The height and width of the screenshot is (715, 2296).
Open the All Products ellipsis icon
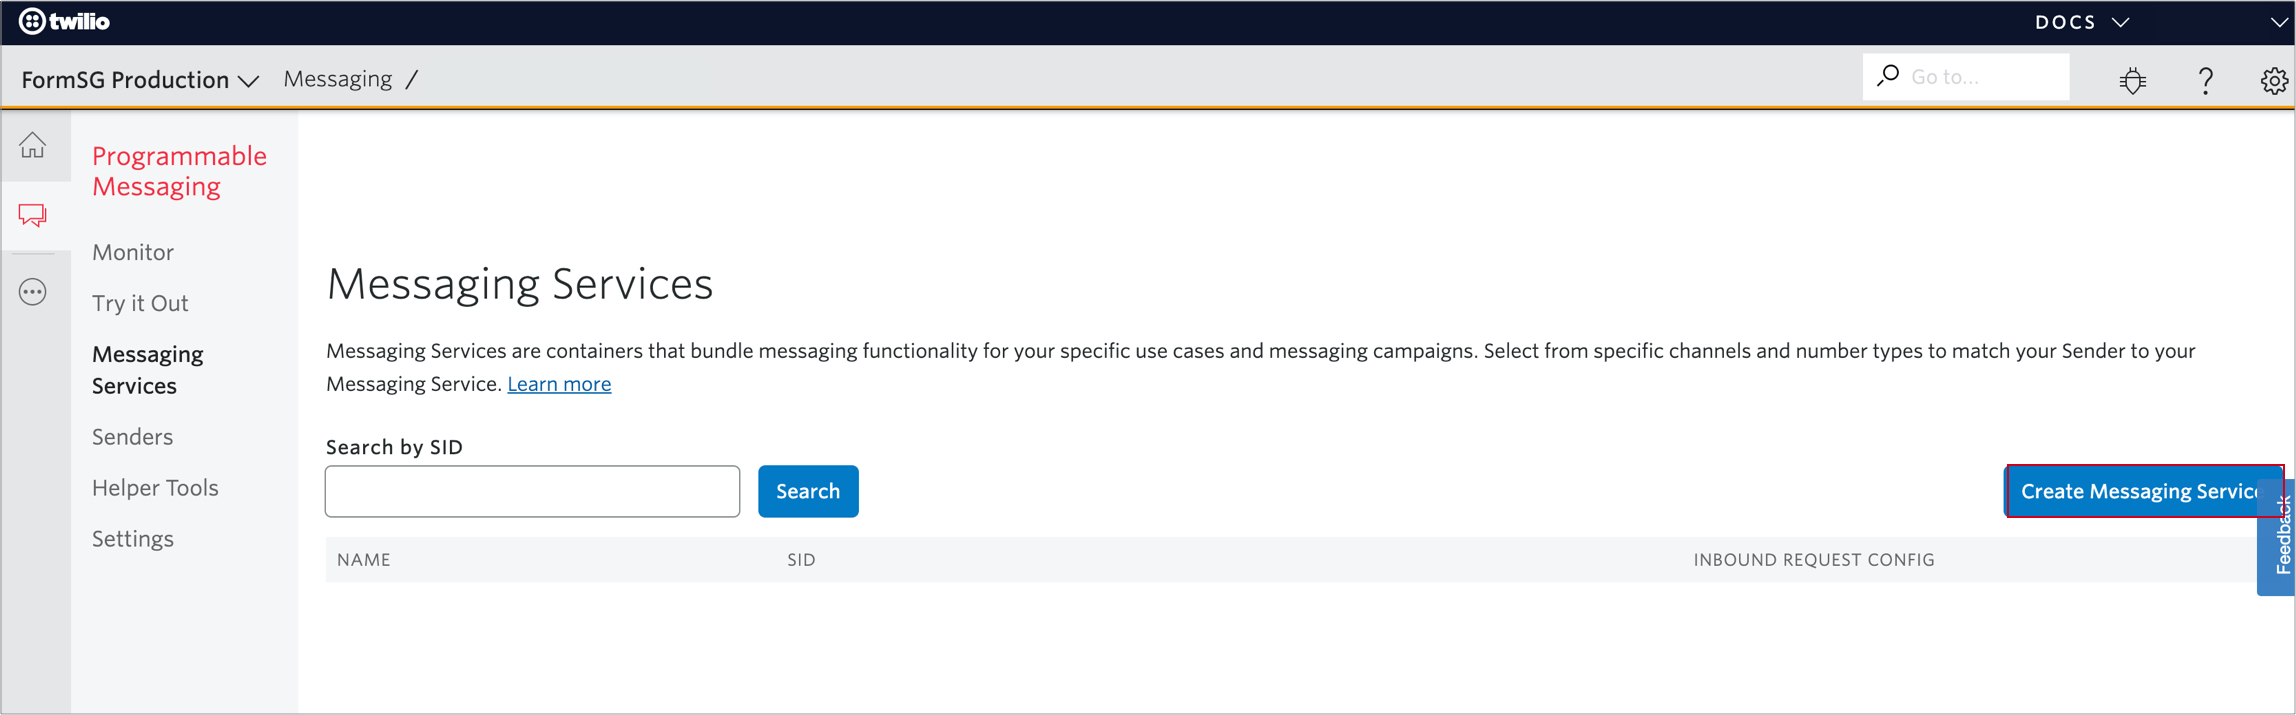pos(33,292)
